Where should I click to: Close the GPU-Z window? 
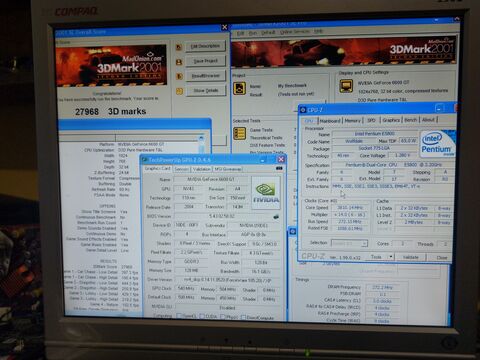tap(281, 159)
